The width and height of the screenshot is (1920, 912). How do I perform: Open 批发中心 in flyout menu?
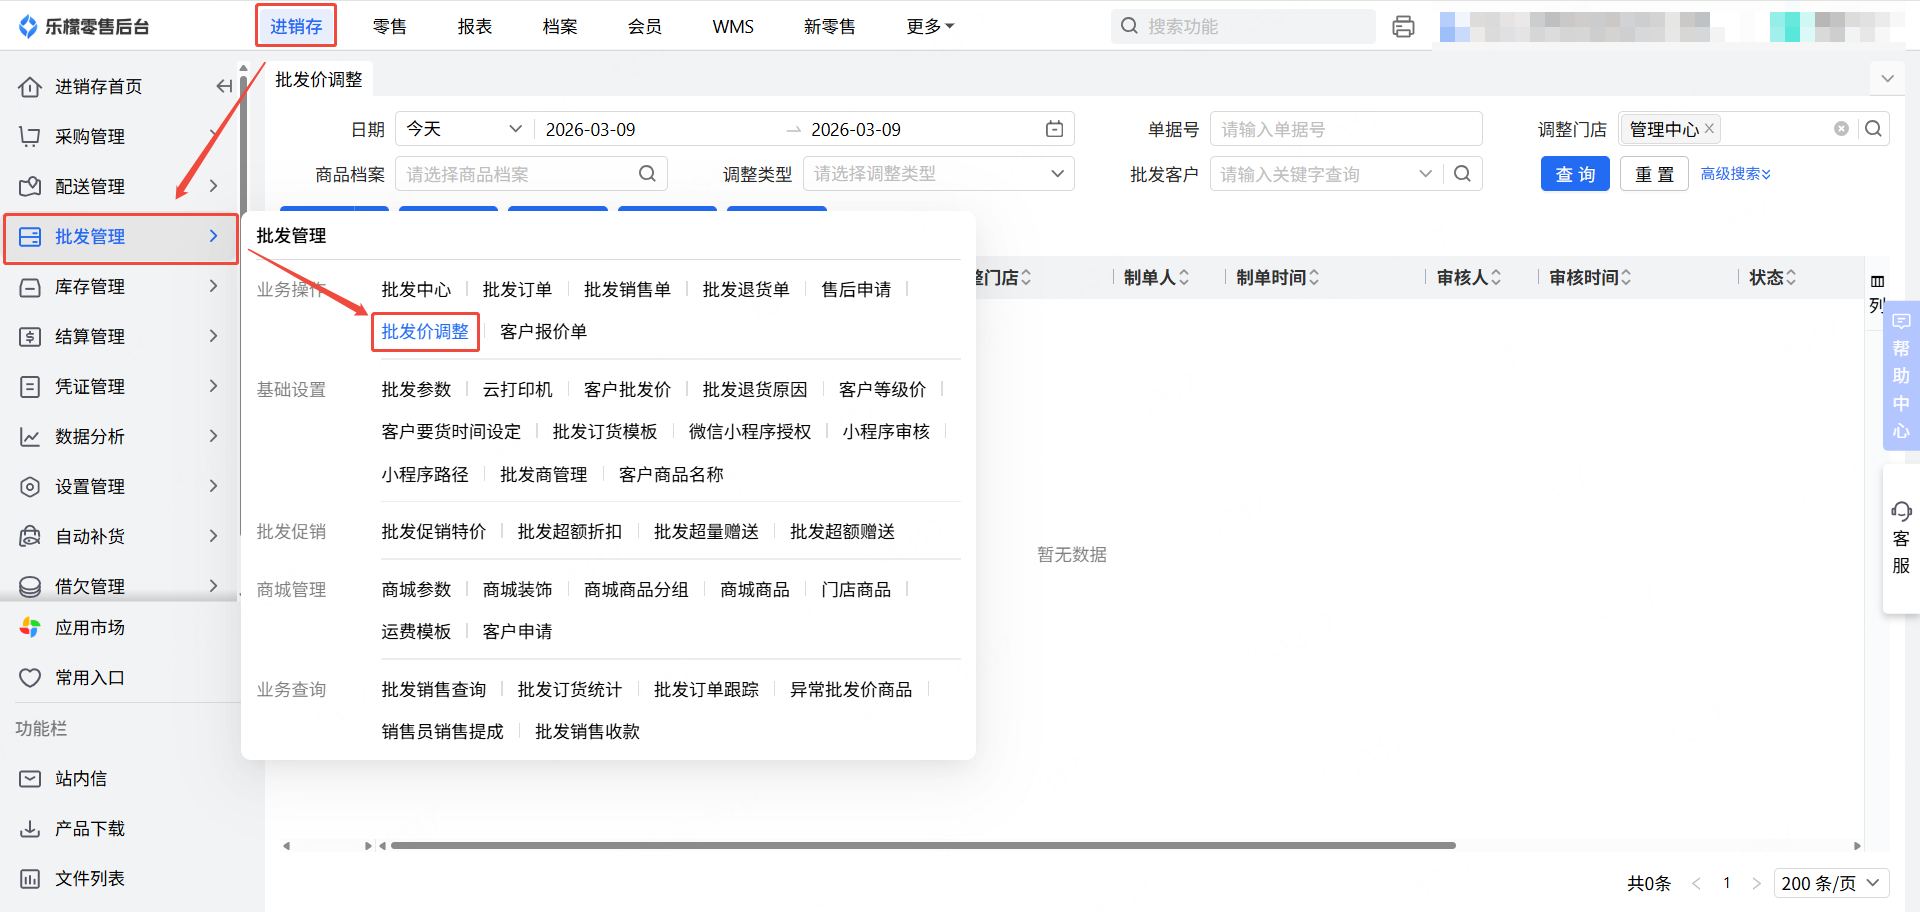[x=416, y=290]
